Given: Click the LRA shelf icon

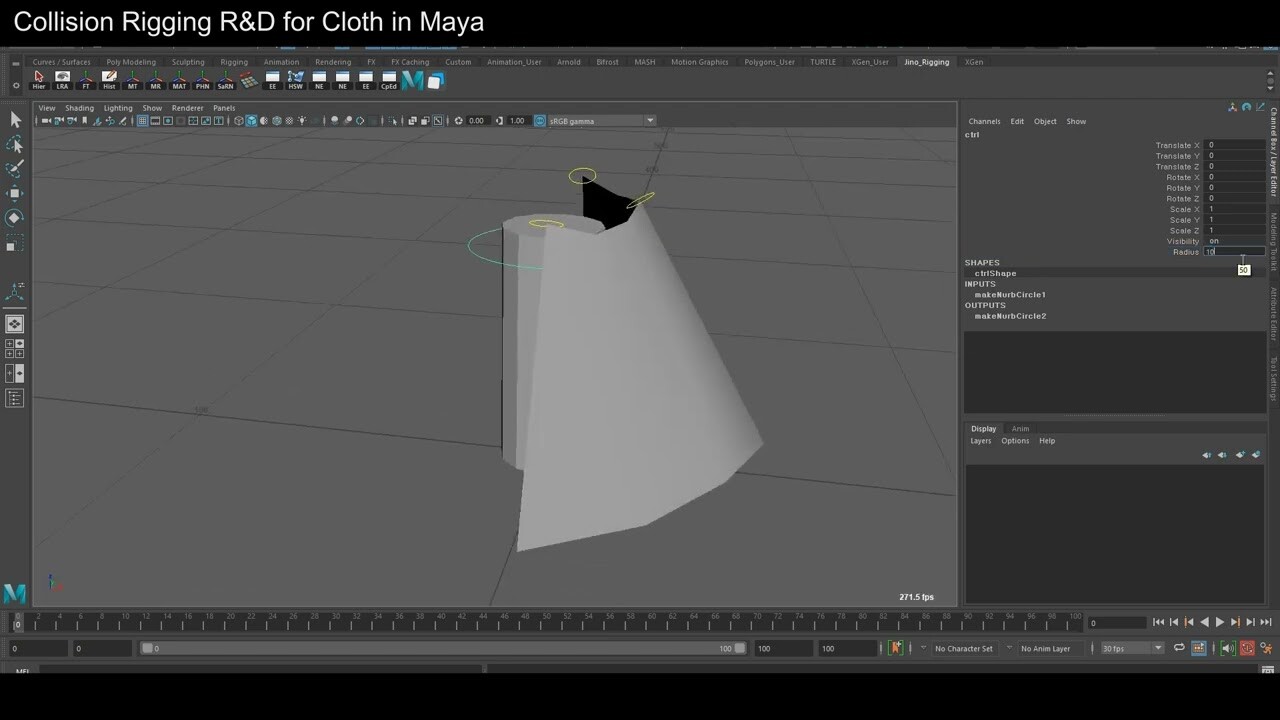Looking at the screenshot, I should point(61,80).
